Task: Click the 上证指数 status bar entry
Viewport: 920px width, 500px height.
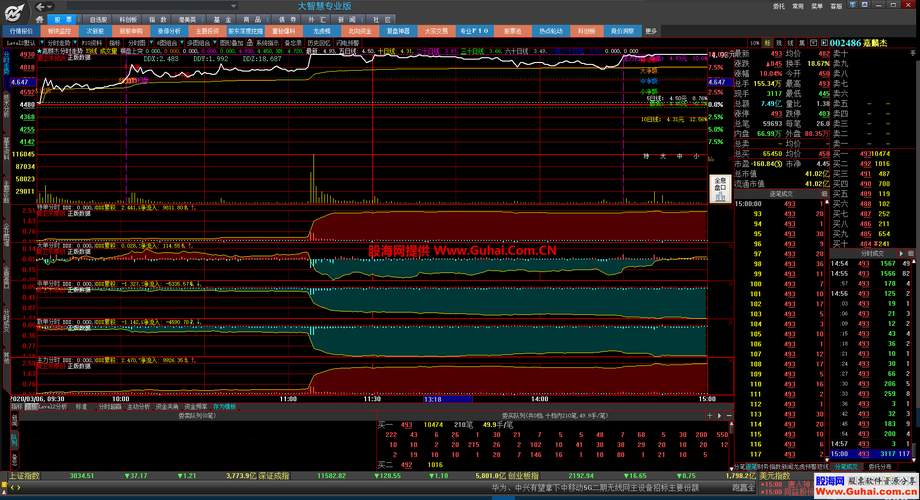Action: 24,475
